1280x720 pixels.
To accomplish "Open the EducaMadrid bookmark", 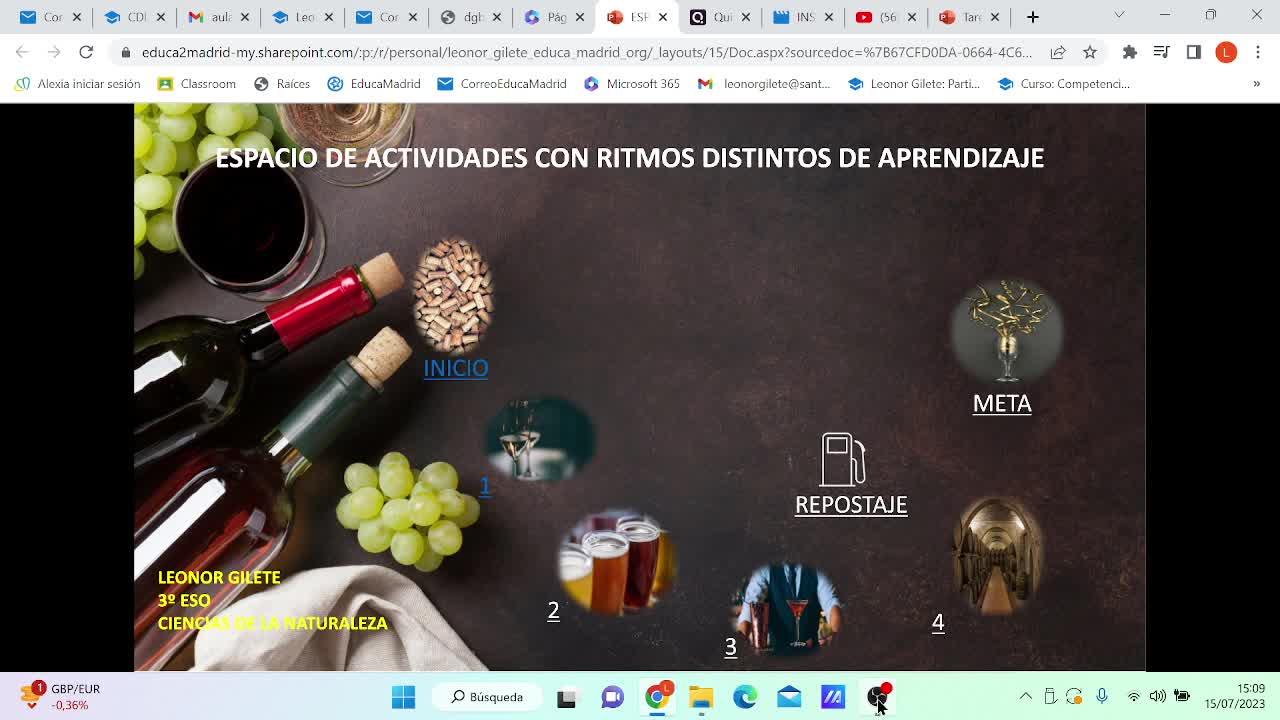I will pos(374,84).
